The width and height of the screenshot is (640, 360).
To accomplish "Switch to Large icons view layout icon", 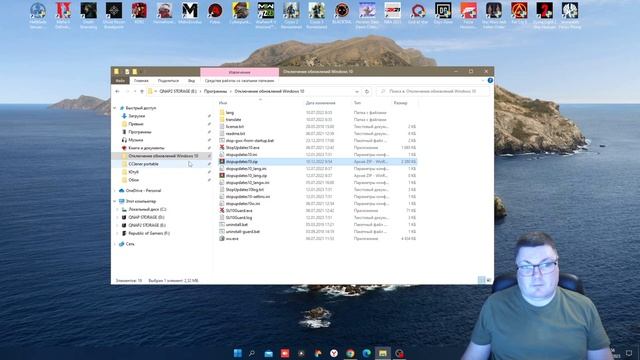I will pyautogui.click(x=489, y=280).
